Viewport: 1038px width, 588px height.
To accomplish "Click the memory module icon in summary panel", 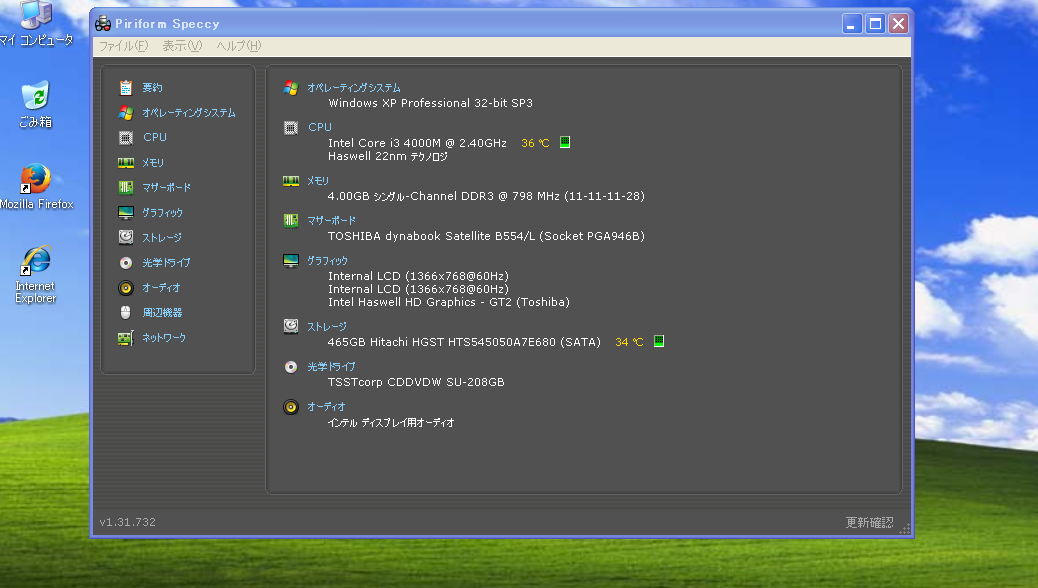I will coord(291,181).
